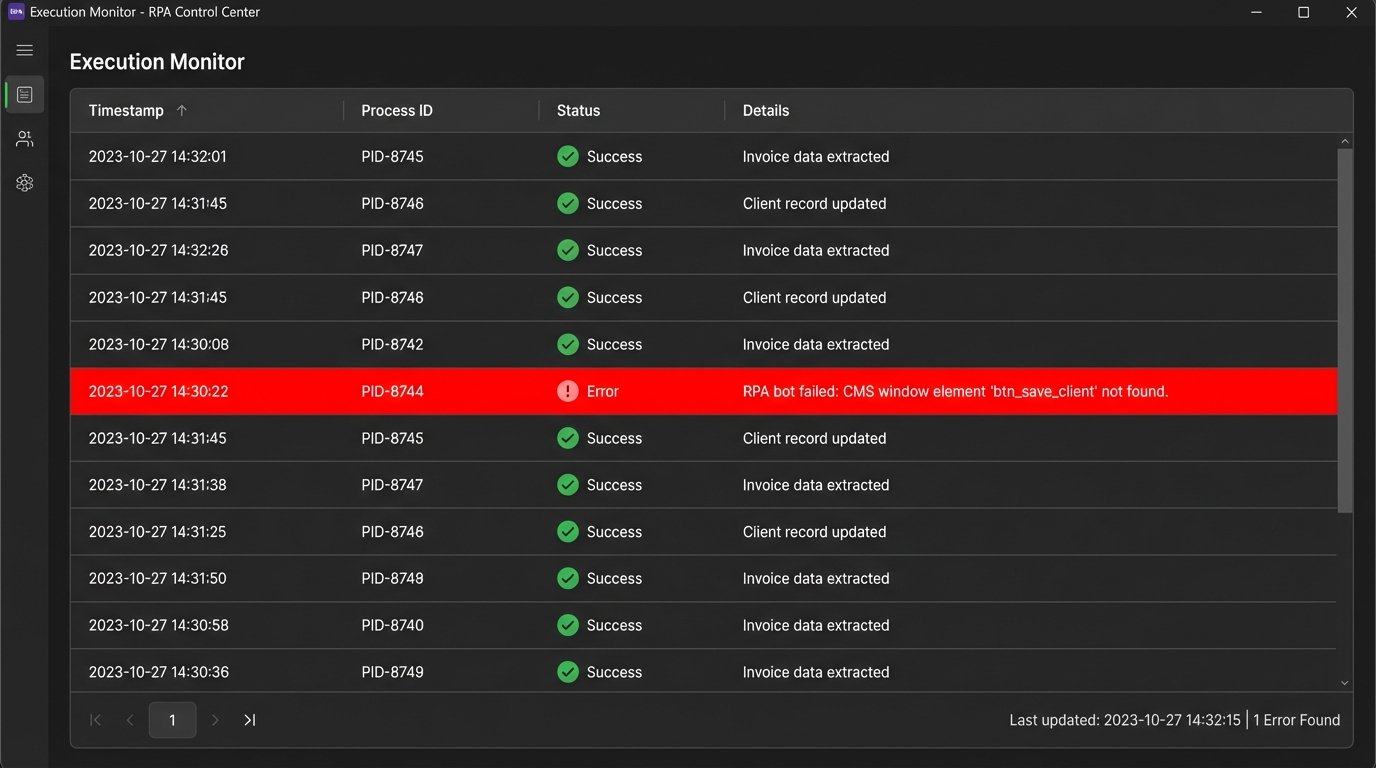1376x768 pixels.
Task: Expand sorting on the Status column header
Action: (x=578, y=110)
